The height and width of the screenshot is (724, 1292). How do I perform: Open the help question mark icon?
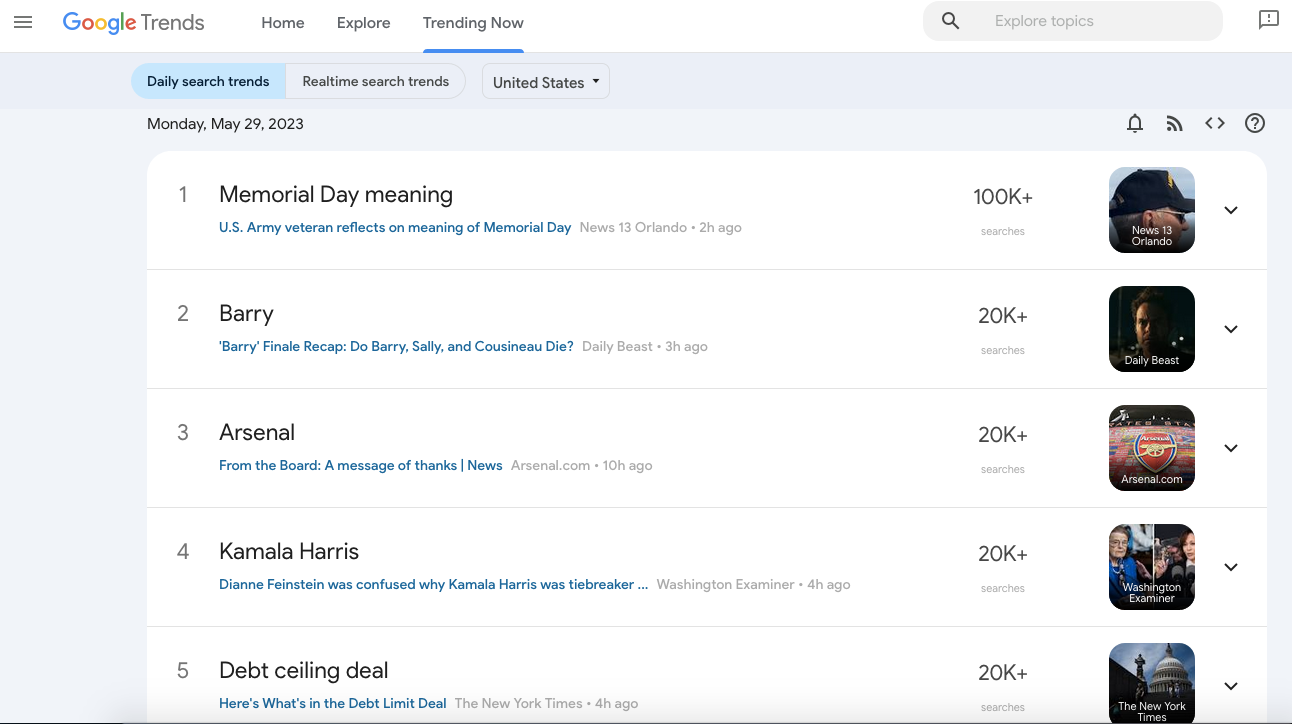coord(1255,123)
